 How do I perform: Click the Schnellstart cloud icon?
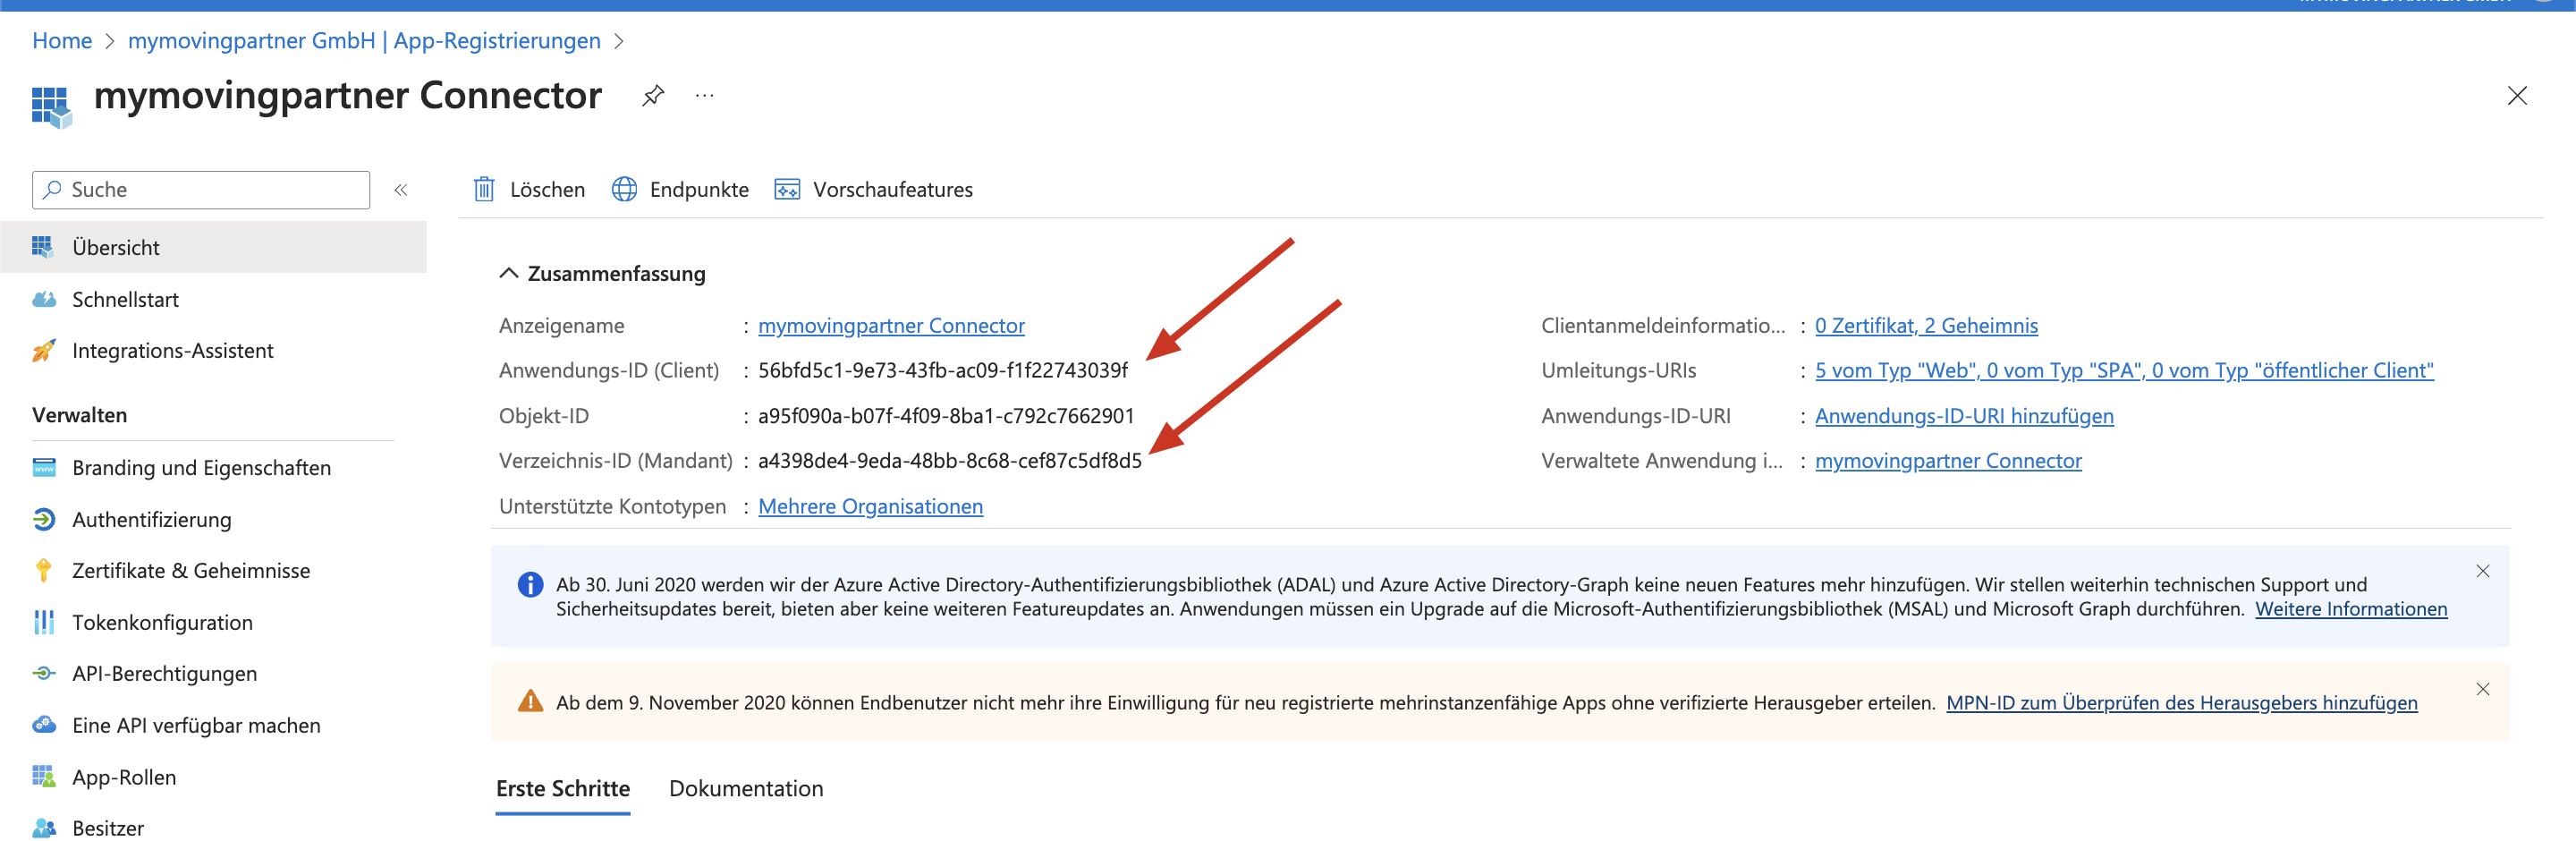(x=44, y=299)
